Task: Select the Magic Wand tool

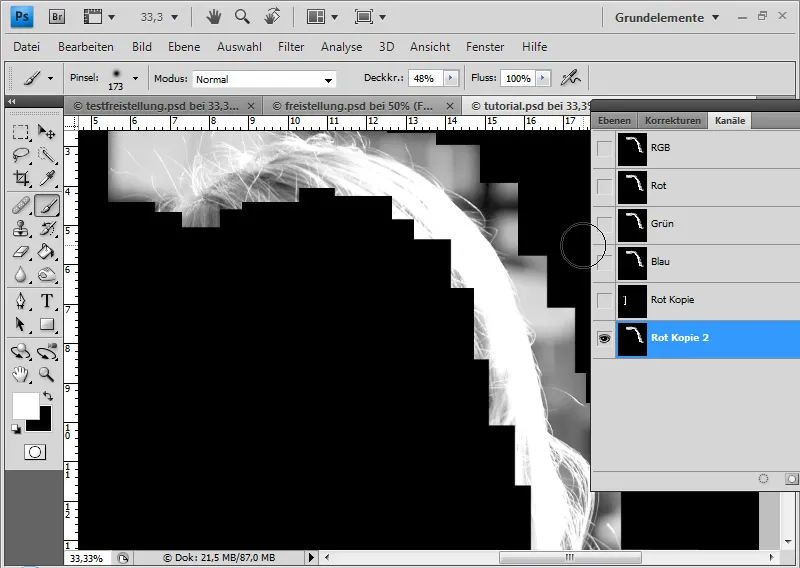Action: coord(47,155)
